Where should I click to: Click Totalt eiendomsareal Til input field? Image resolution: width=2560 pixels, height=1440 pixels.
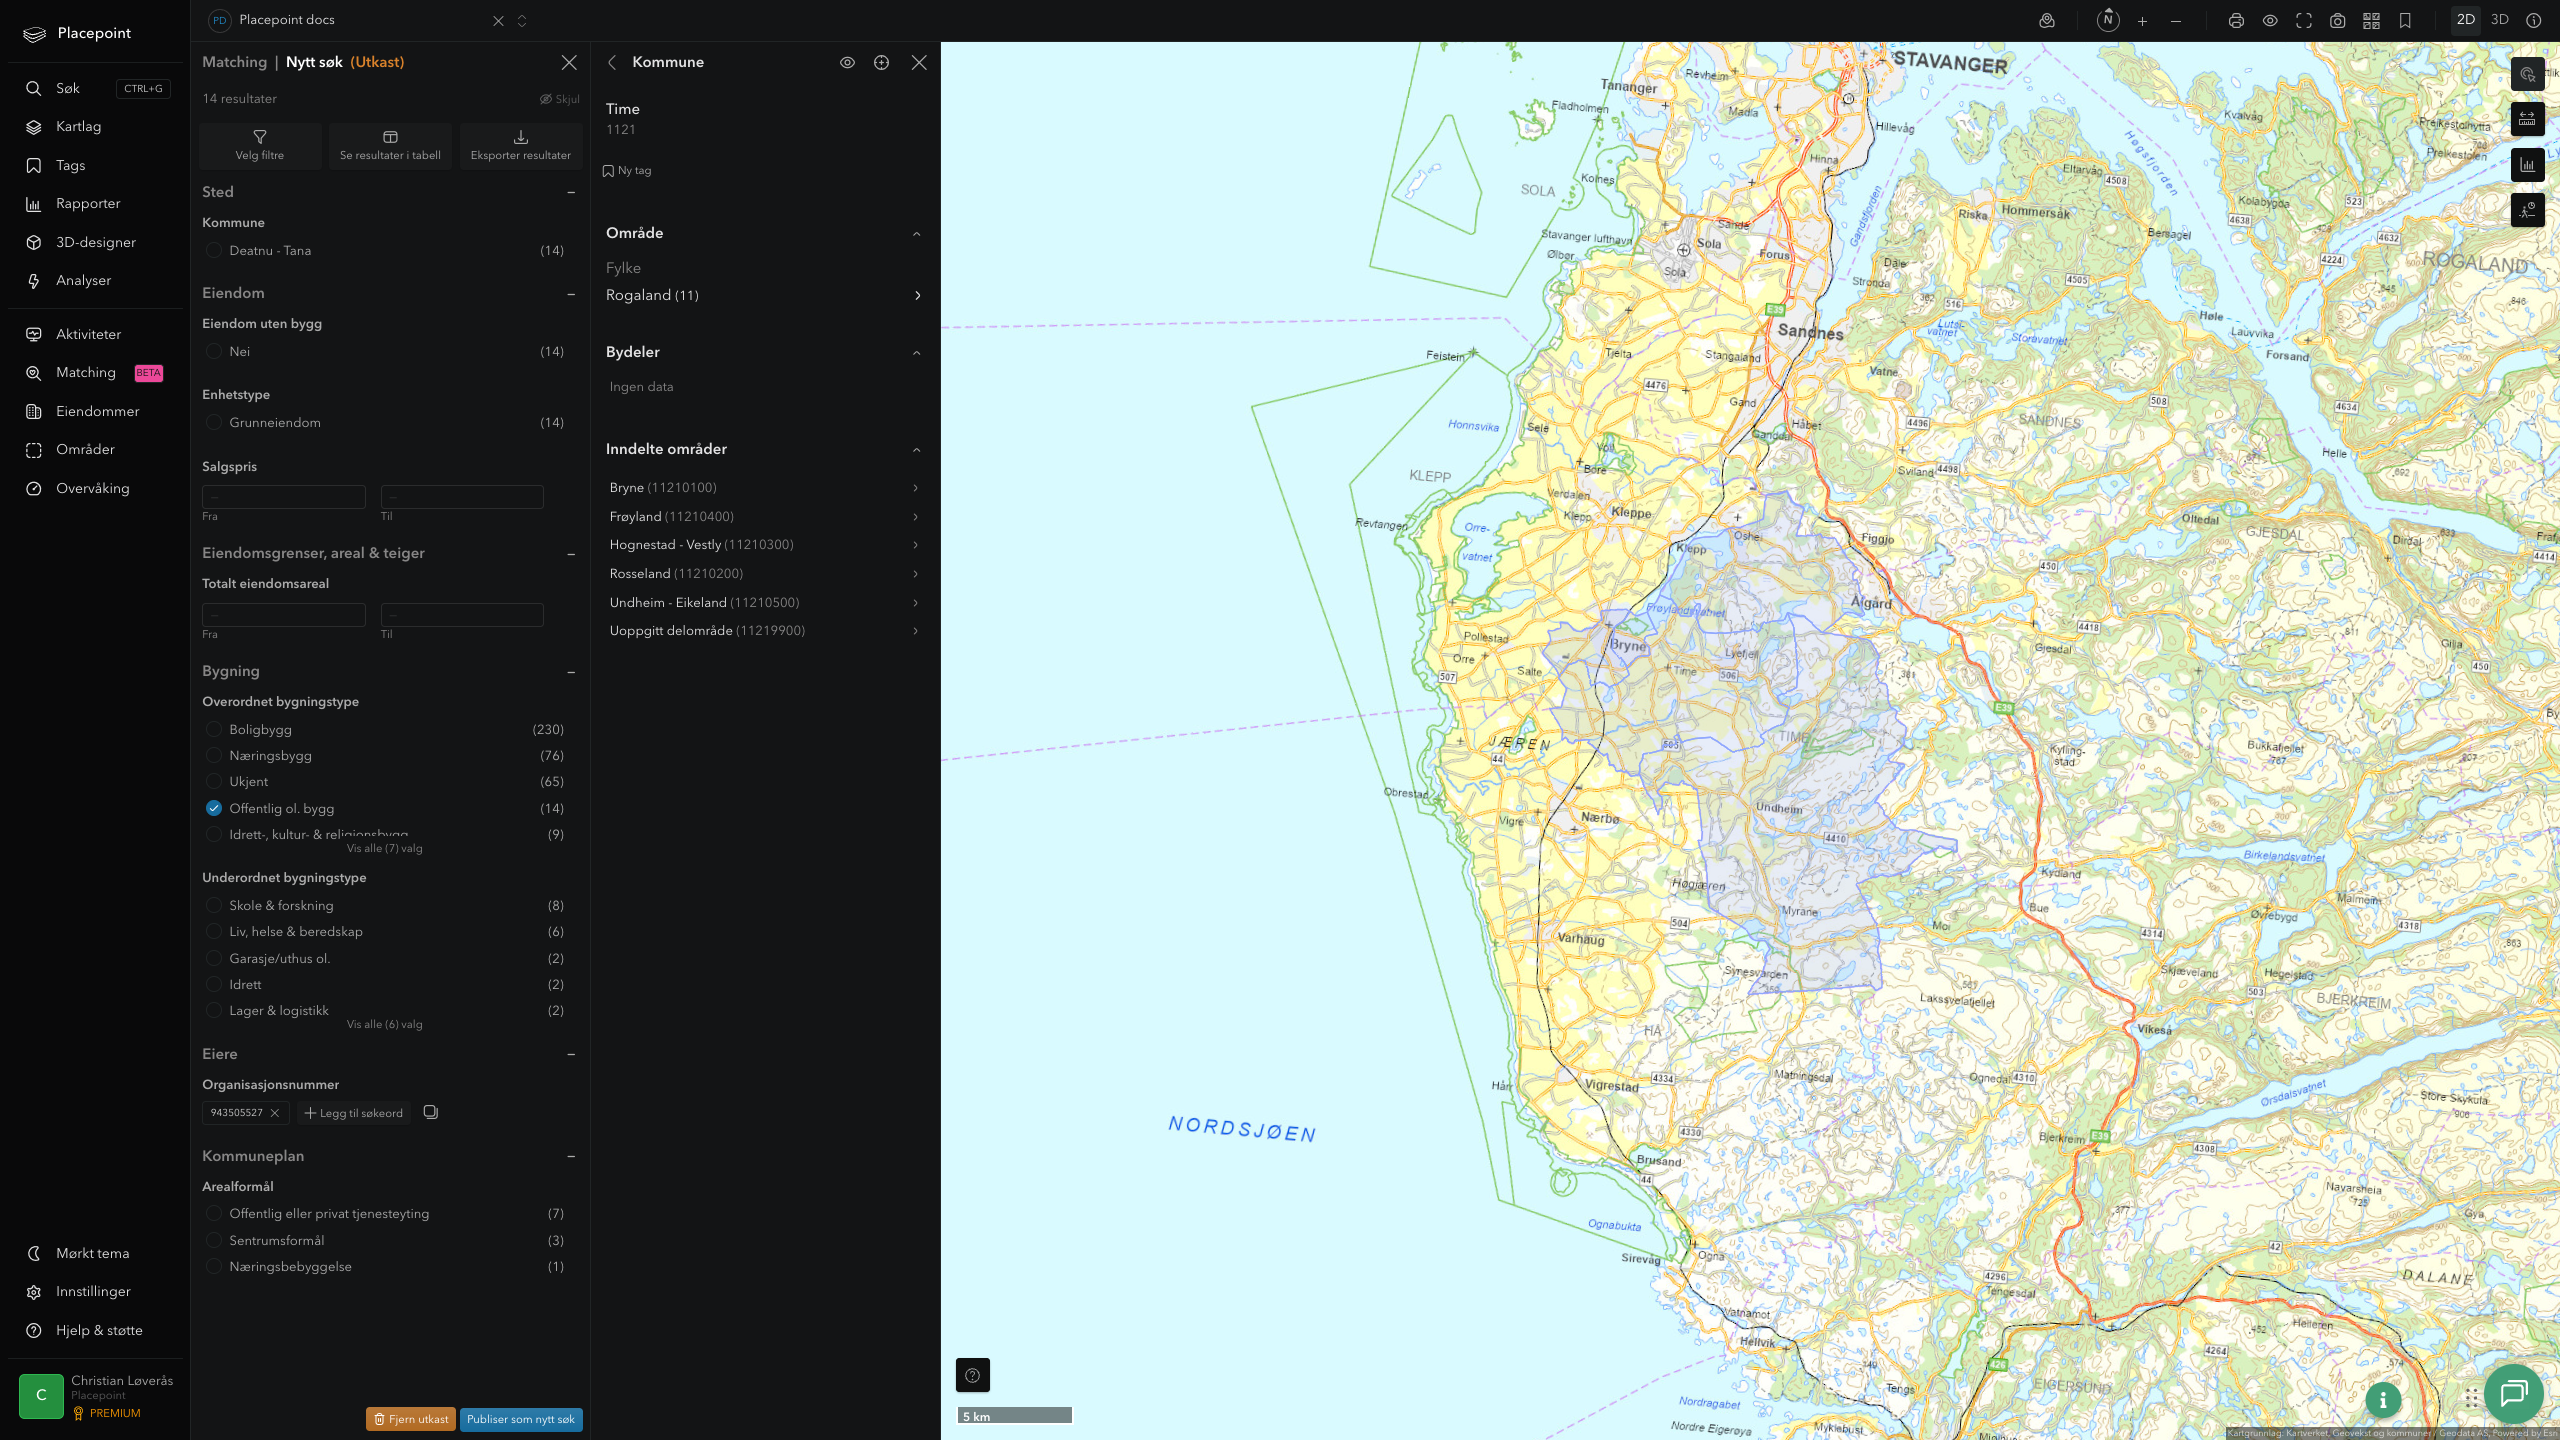(462, 615)
